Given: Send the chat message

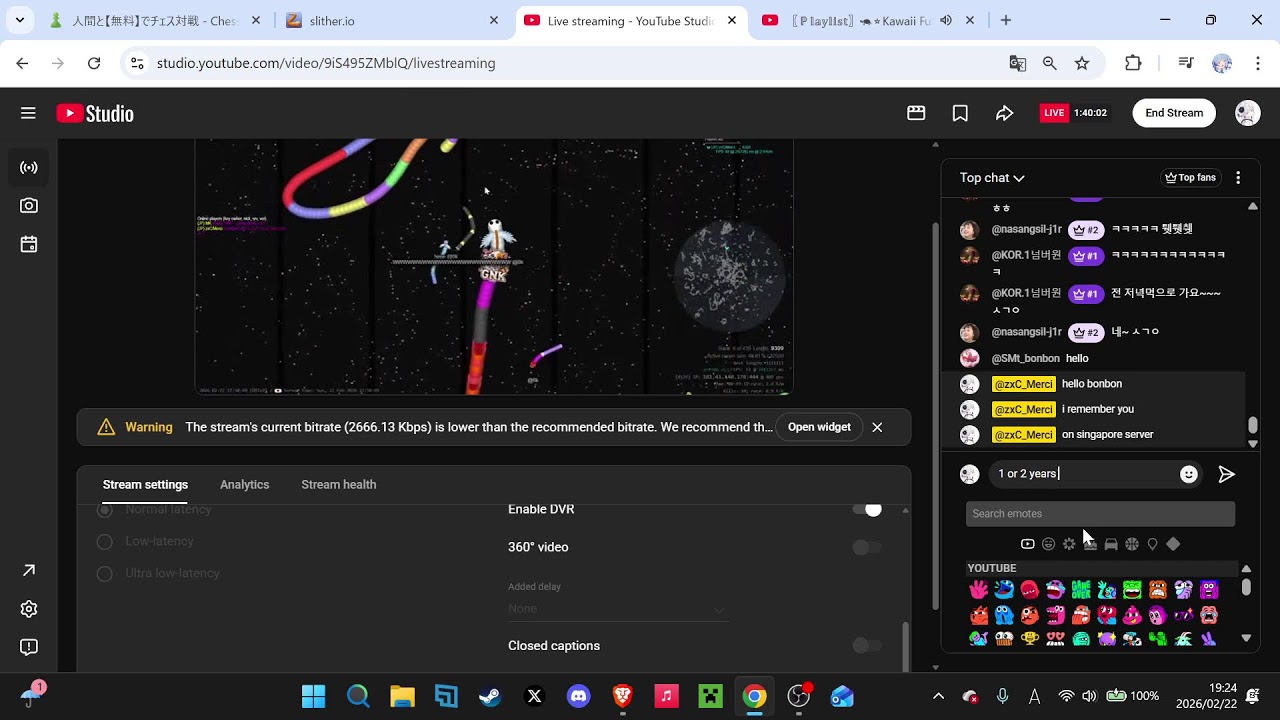Looking at the screenshot, I should point(1226,474).
